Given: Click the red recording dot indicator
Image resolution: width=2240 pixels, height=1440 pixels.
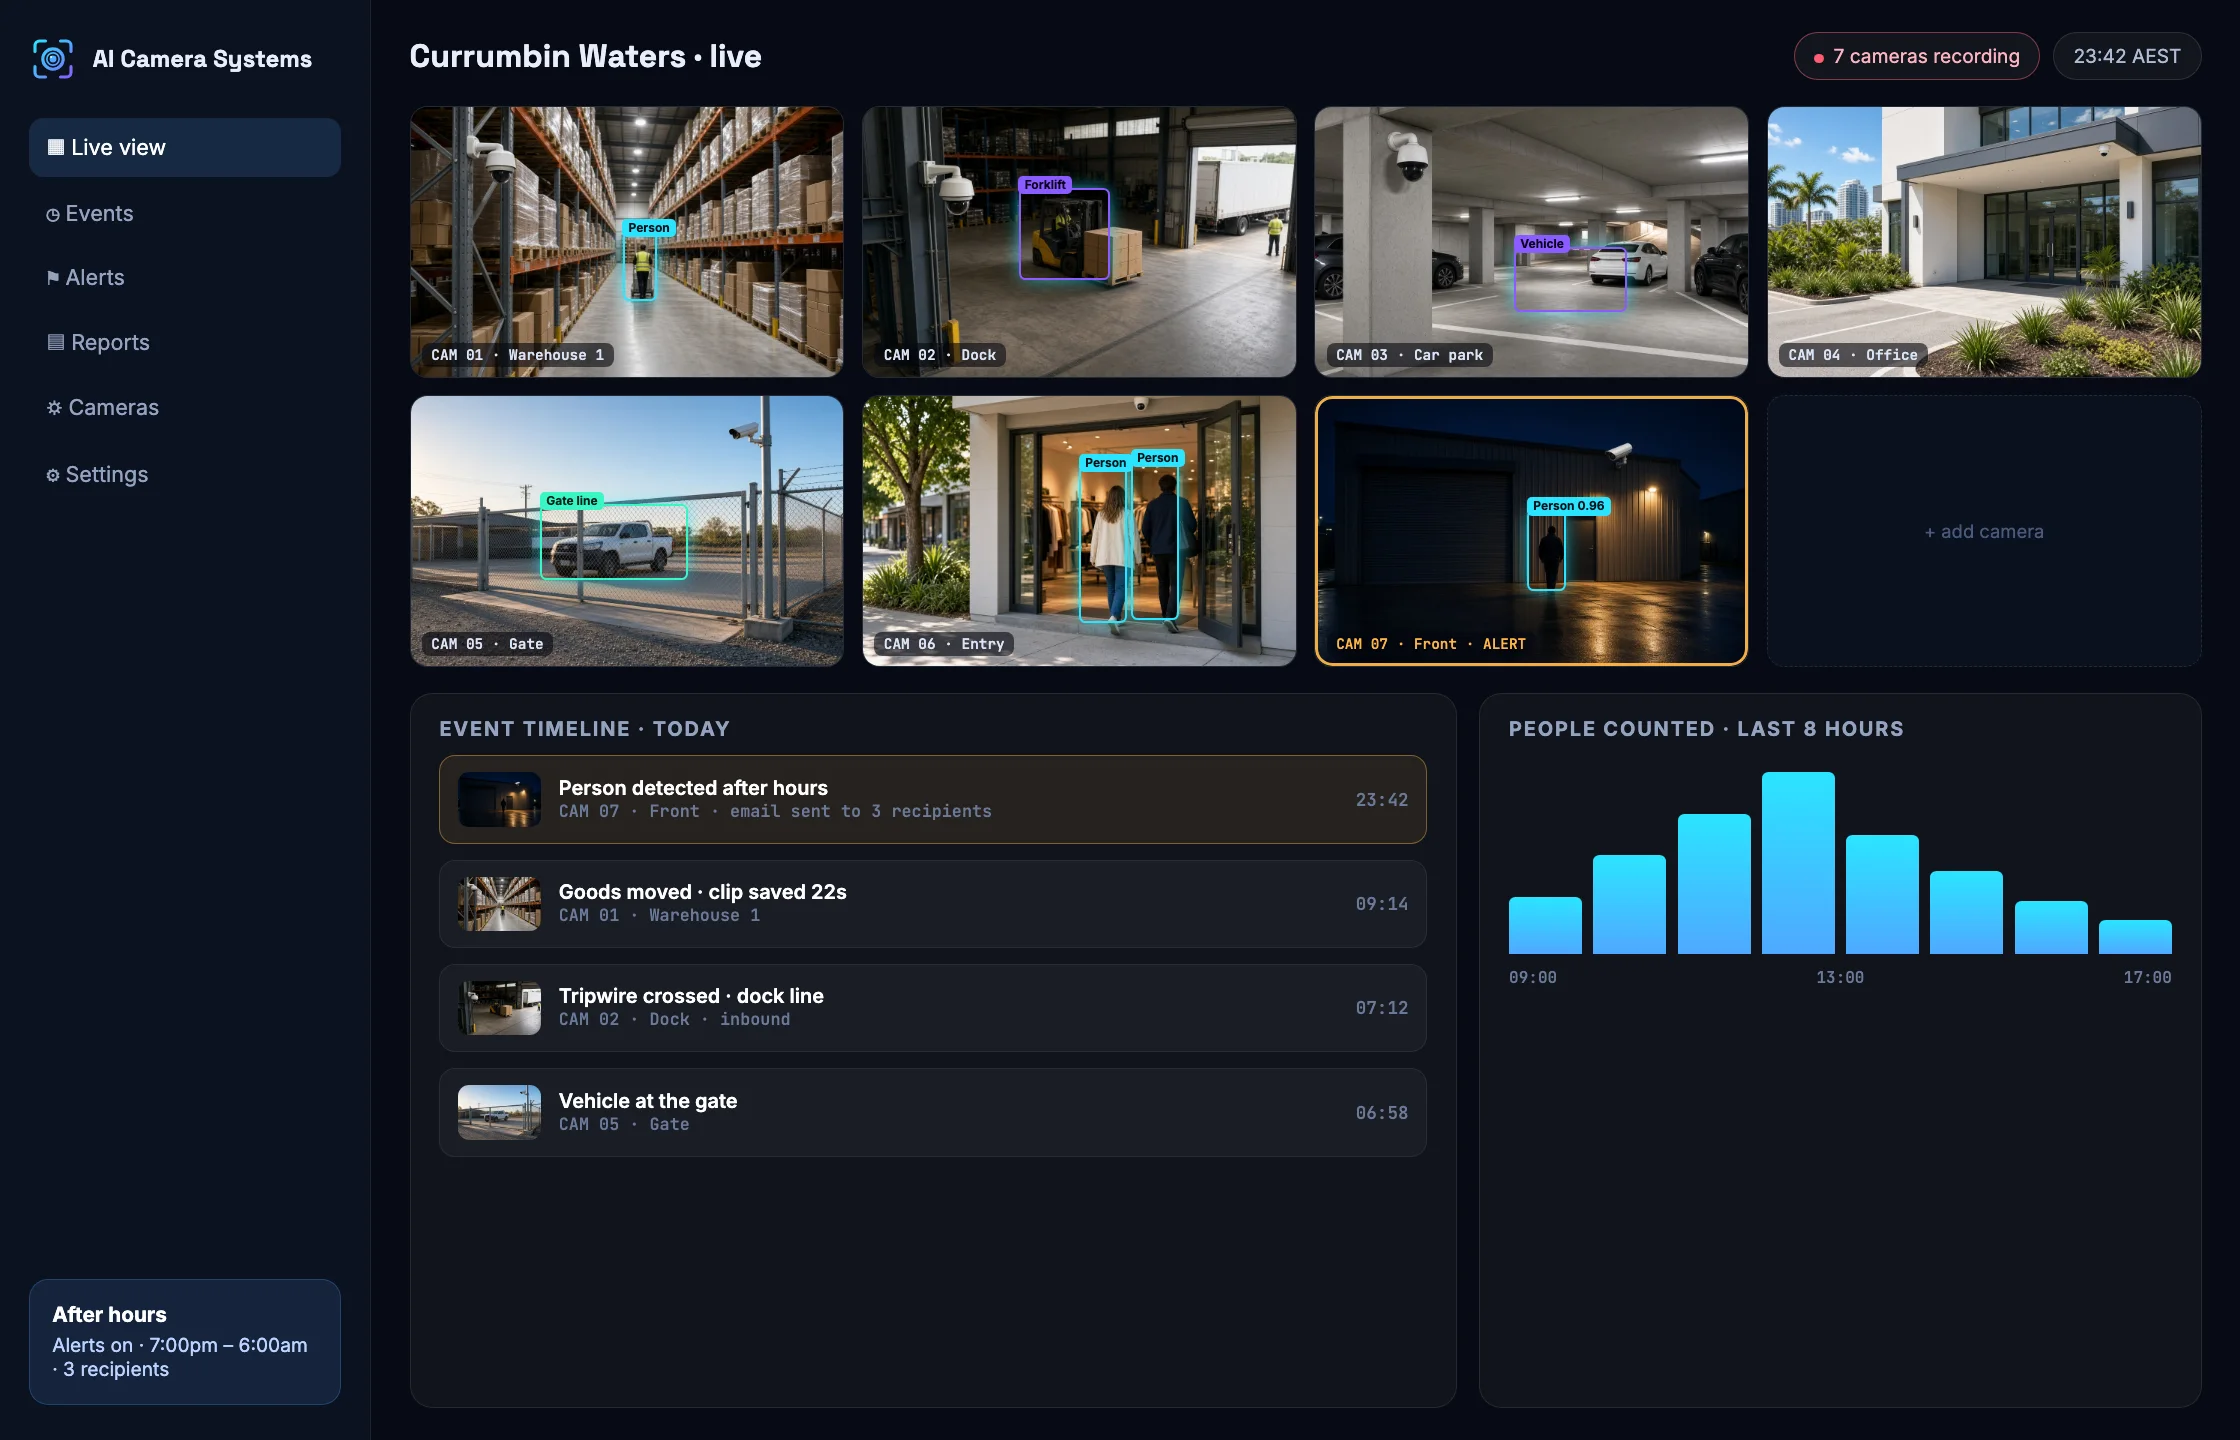Looking at the screenshot, I should tap(1819, 58).
